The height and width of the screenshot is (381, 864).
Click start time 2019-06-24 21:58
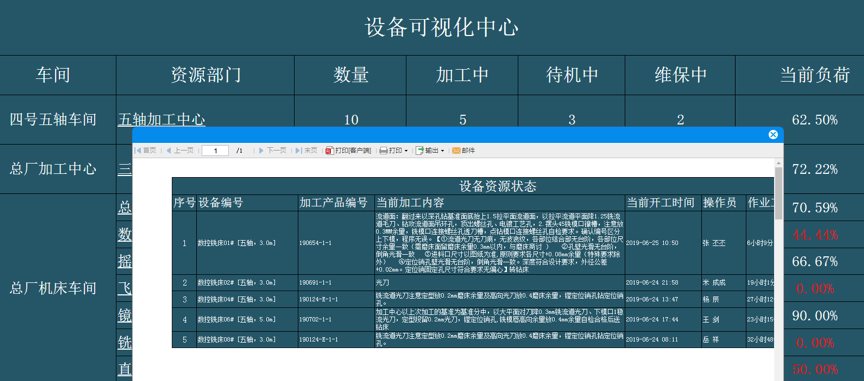pos(652,283)
